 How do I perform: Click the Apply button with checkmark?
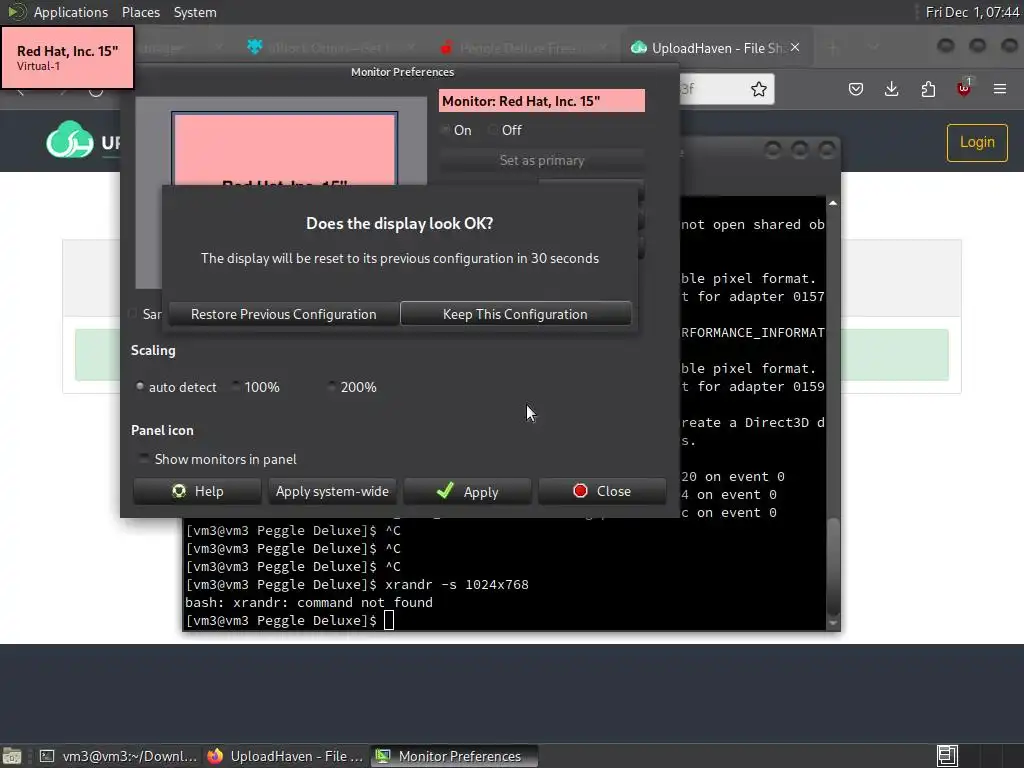[x=468, y=491]
